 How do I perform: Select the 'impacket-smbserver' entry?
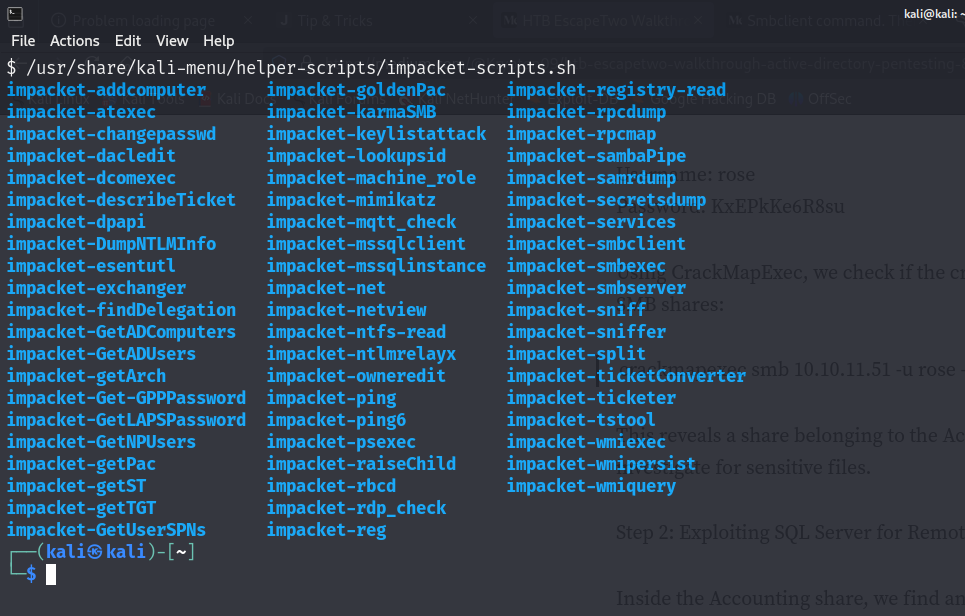pos(596,288)
